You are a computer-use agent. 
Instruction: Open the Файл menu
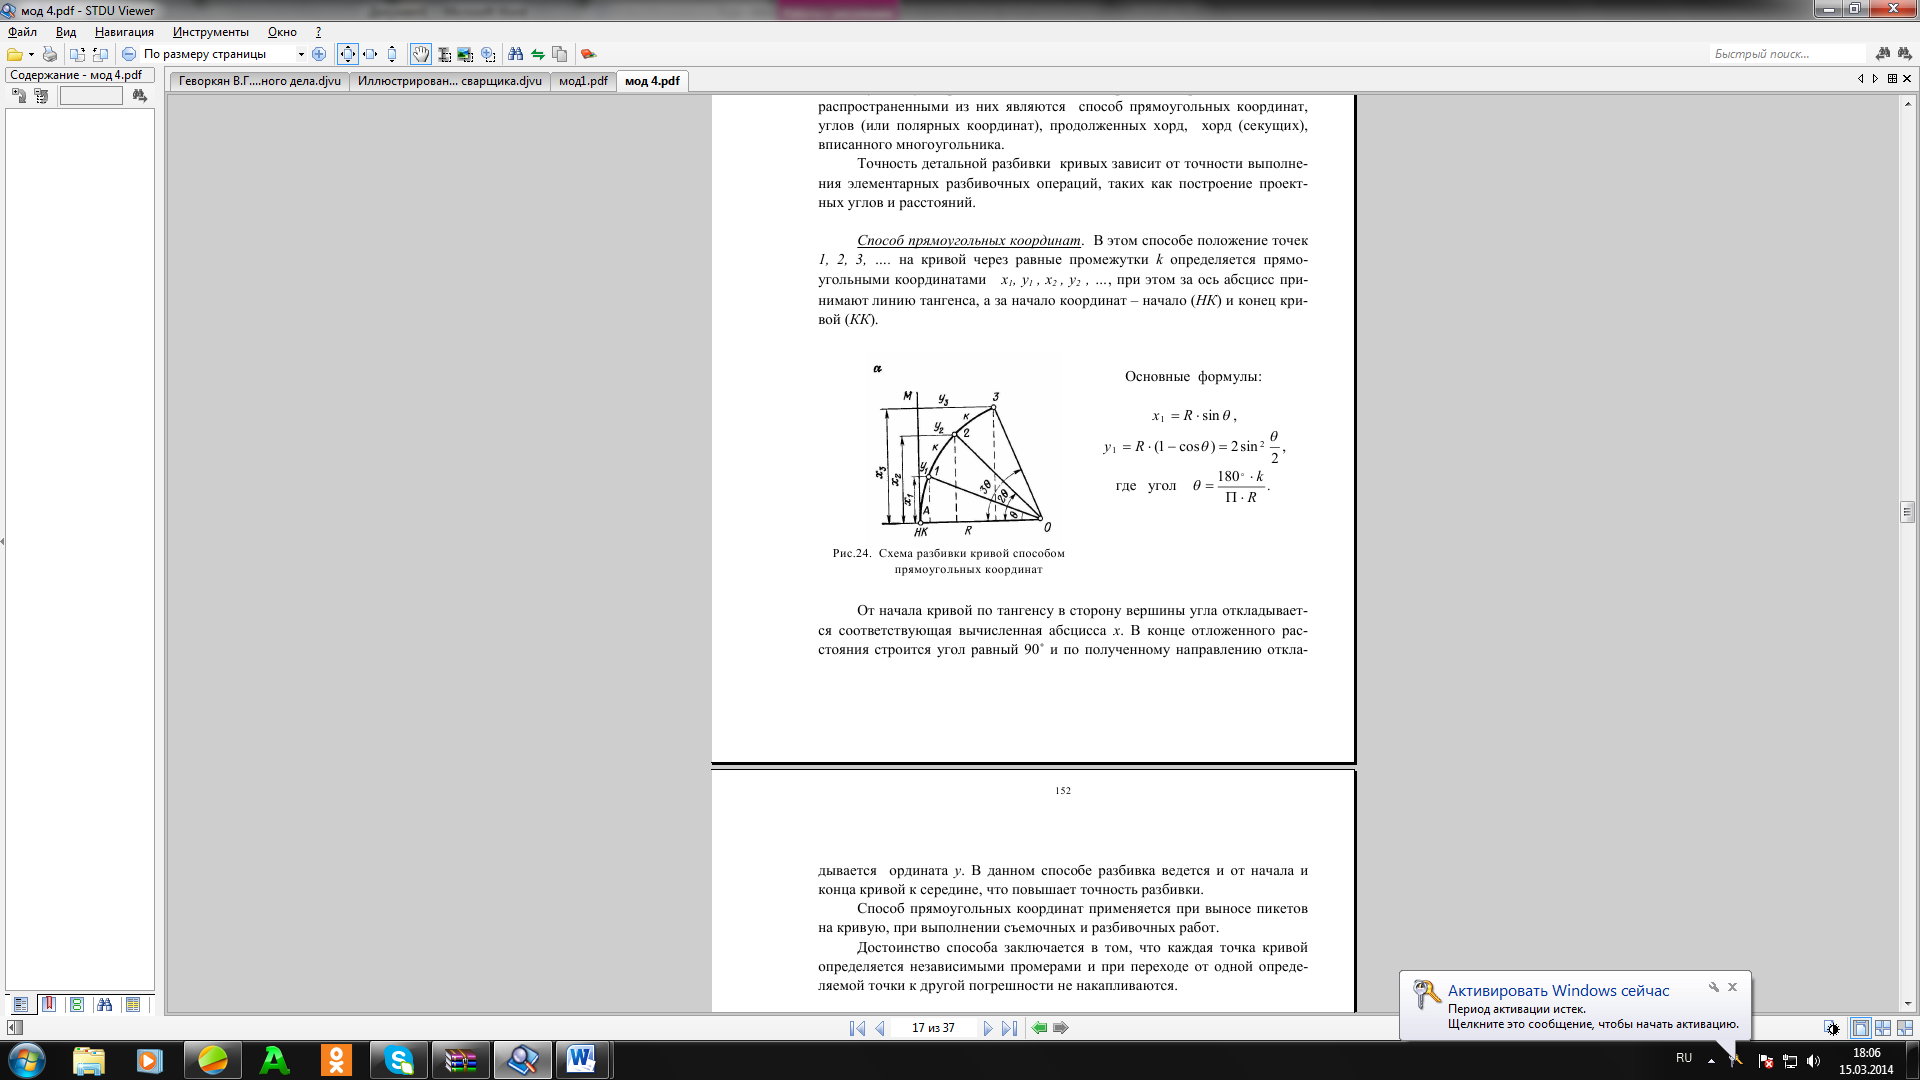click(22, 32)
